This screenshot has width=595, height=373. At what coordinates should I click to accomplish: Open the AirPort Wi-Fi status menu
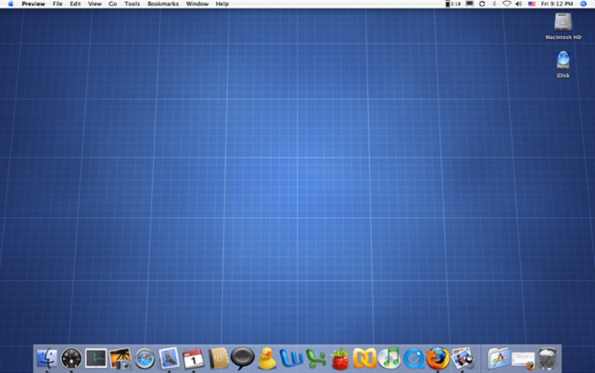[507, 4]
